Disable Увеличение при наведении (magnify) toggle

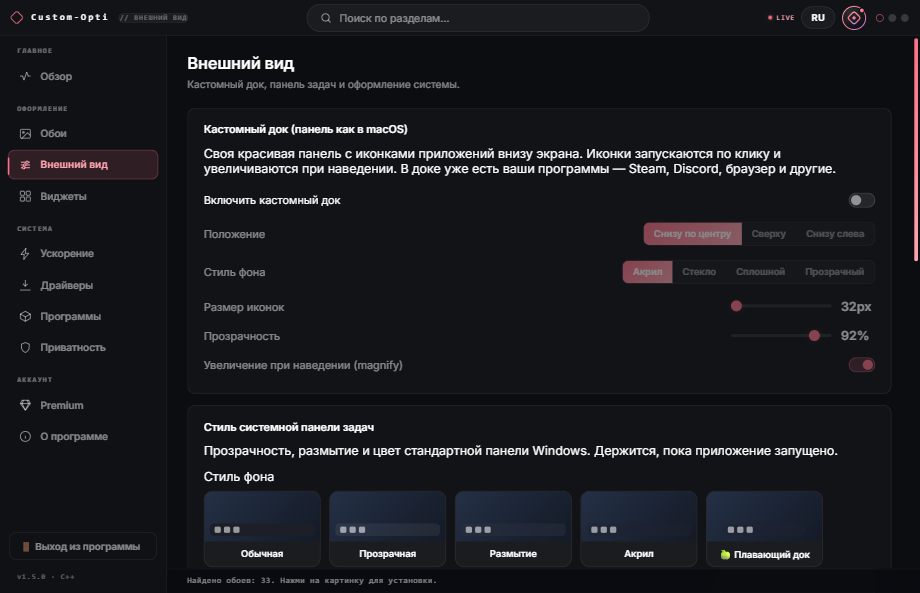861,365
